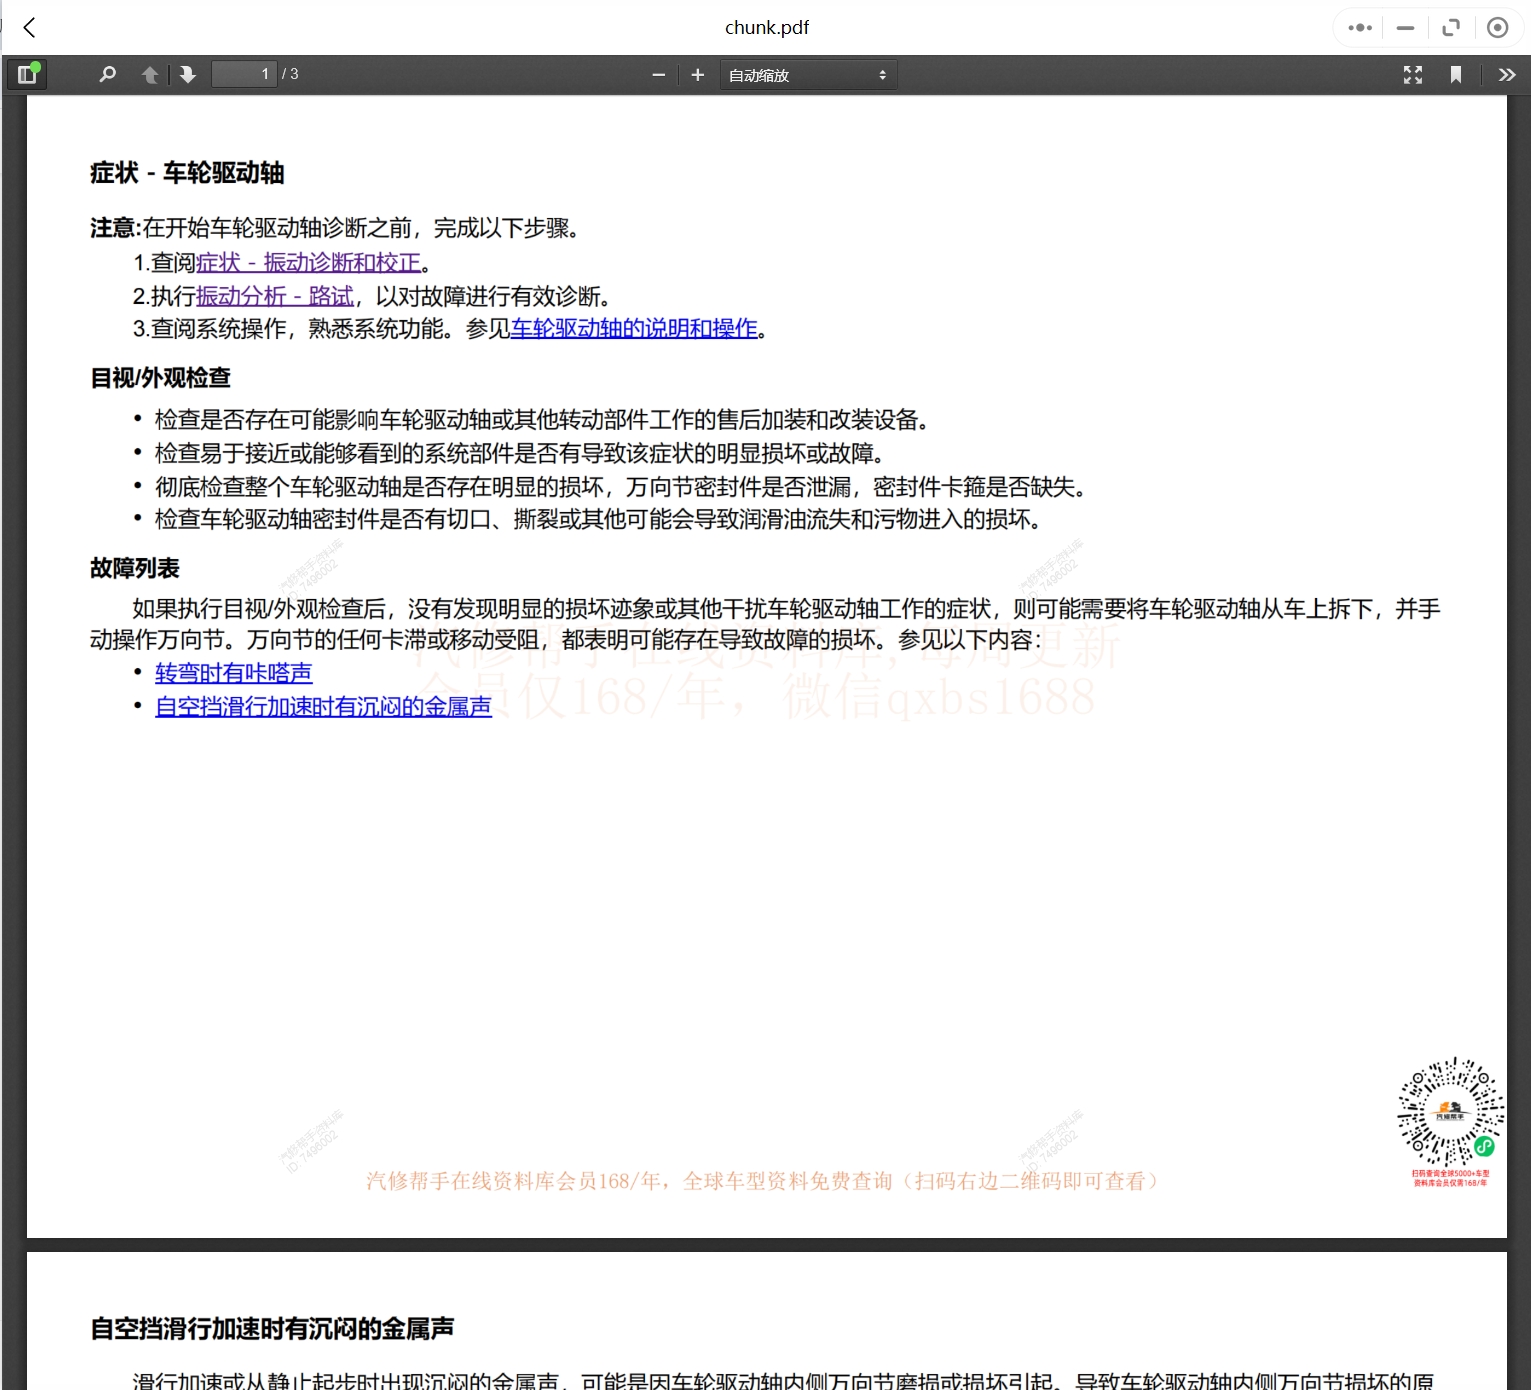Toggle the sidebar panel button

point(27,74)
